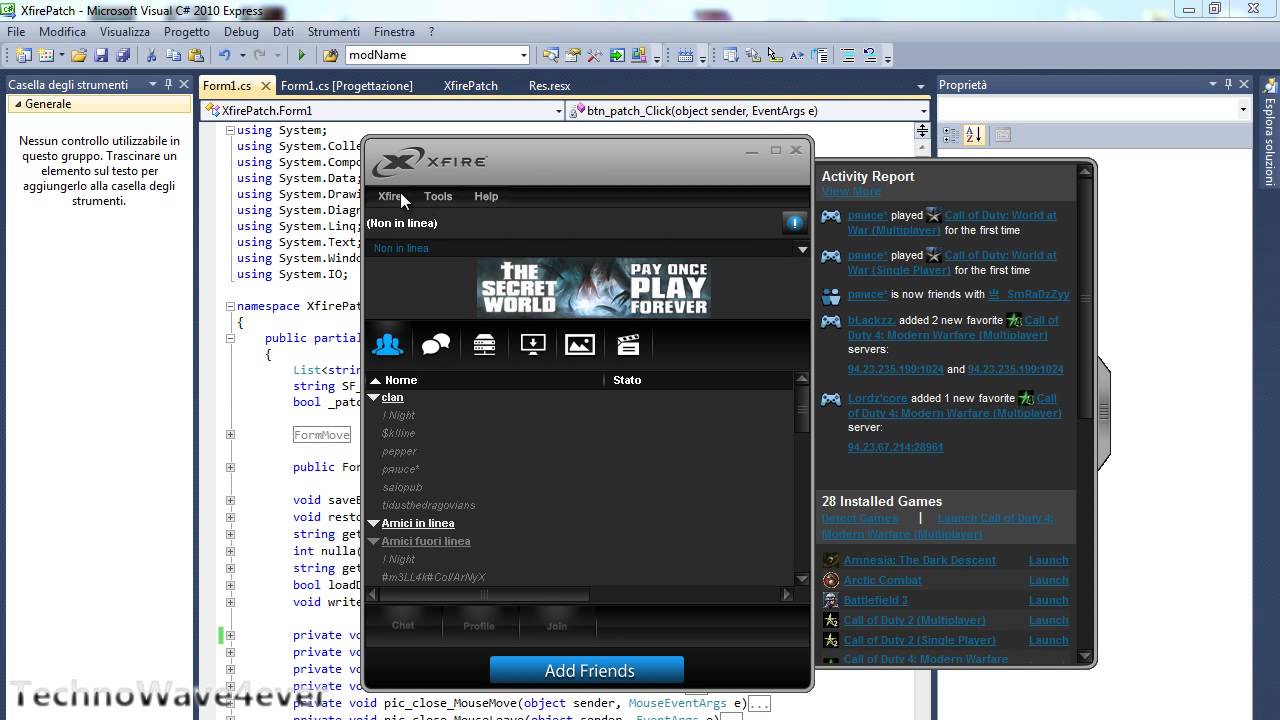Image resolution: width=1280 pixels, height=720 pixels.
Task: Open the Help menu in Xfire window
Action: point(486,196)
